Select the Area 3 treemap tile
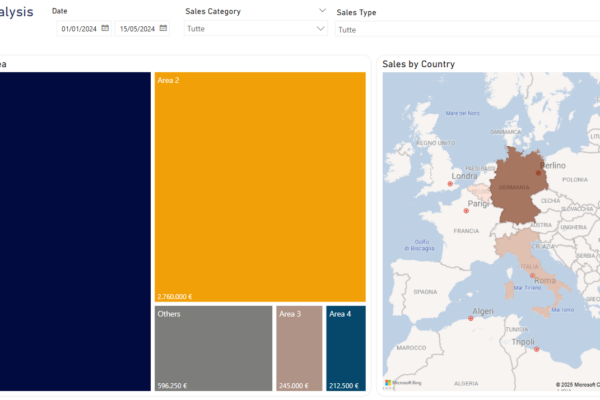The image size is (600, 400). (x=299, y=348)
